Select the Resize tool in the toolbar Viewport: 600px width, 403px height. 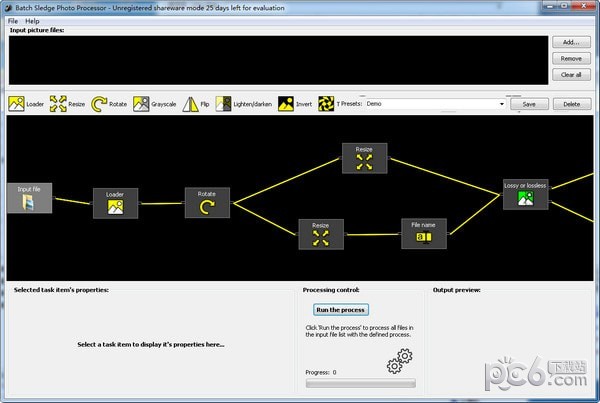point(67,104)
